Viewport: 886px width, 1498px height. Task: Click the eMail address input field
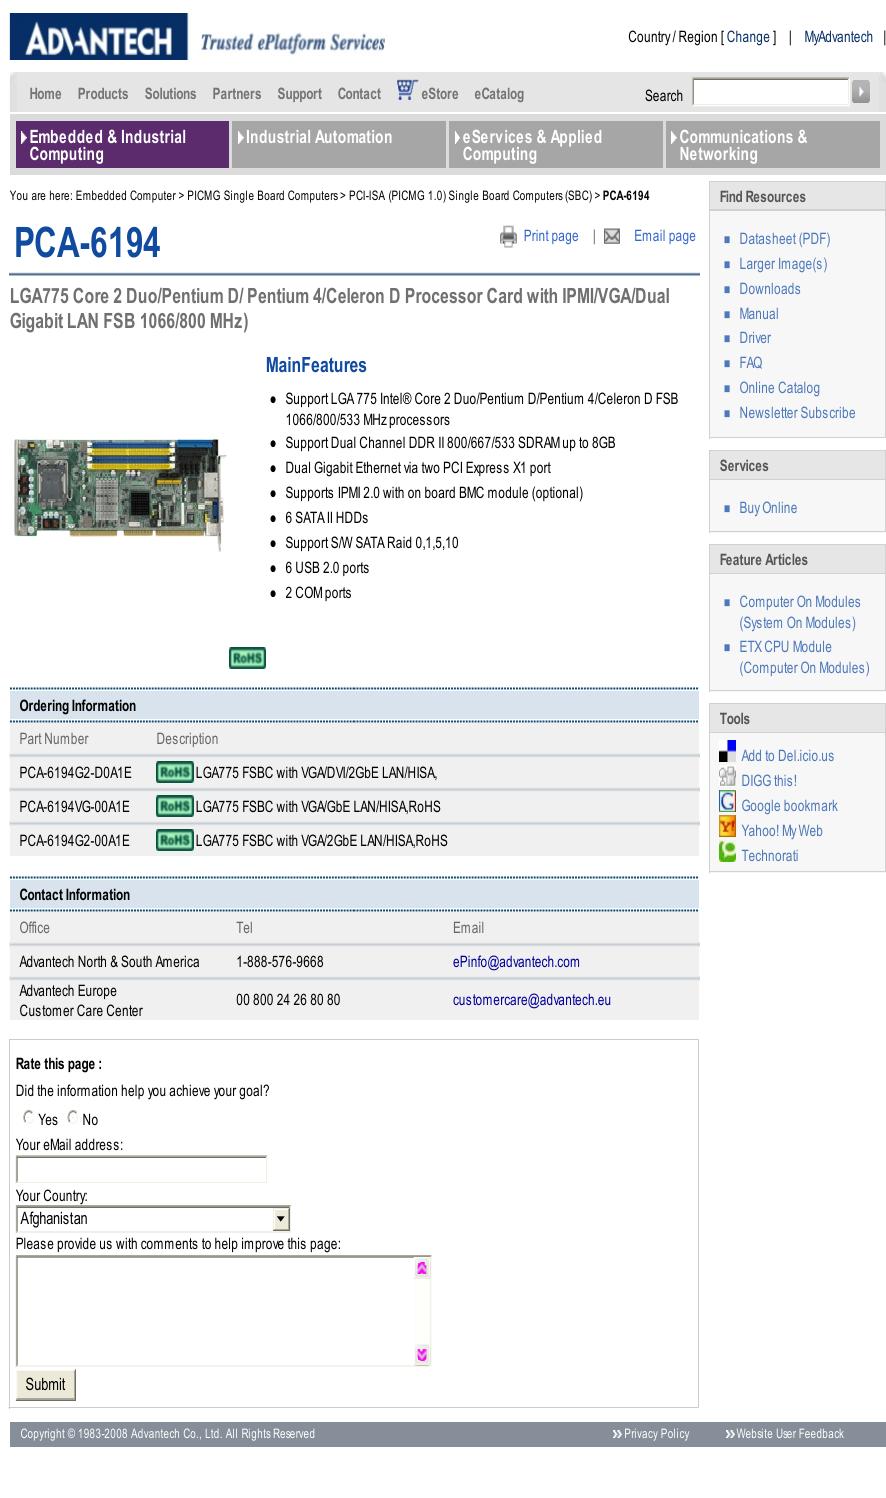(141, 1169)
